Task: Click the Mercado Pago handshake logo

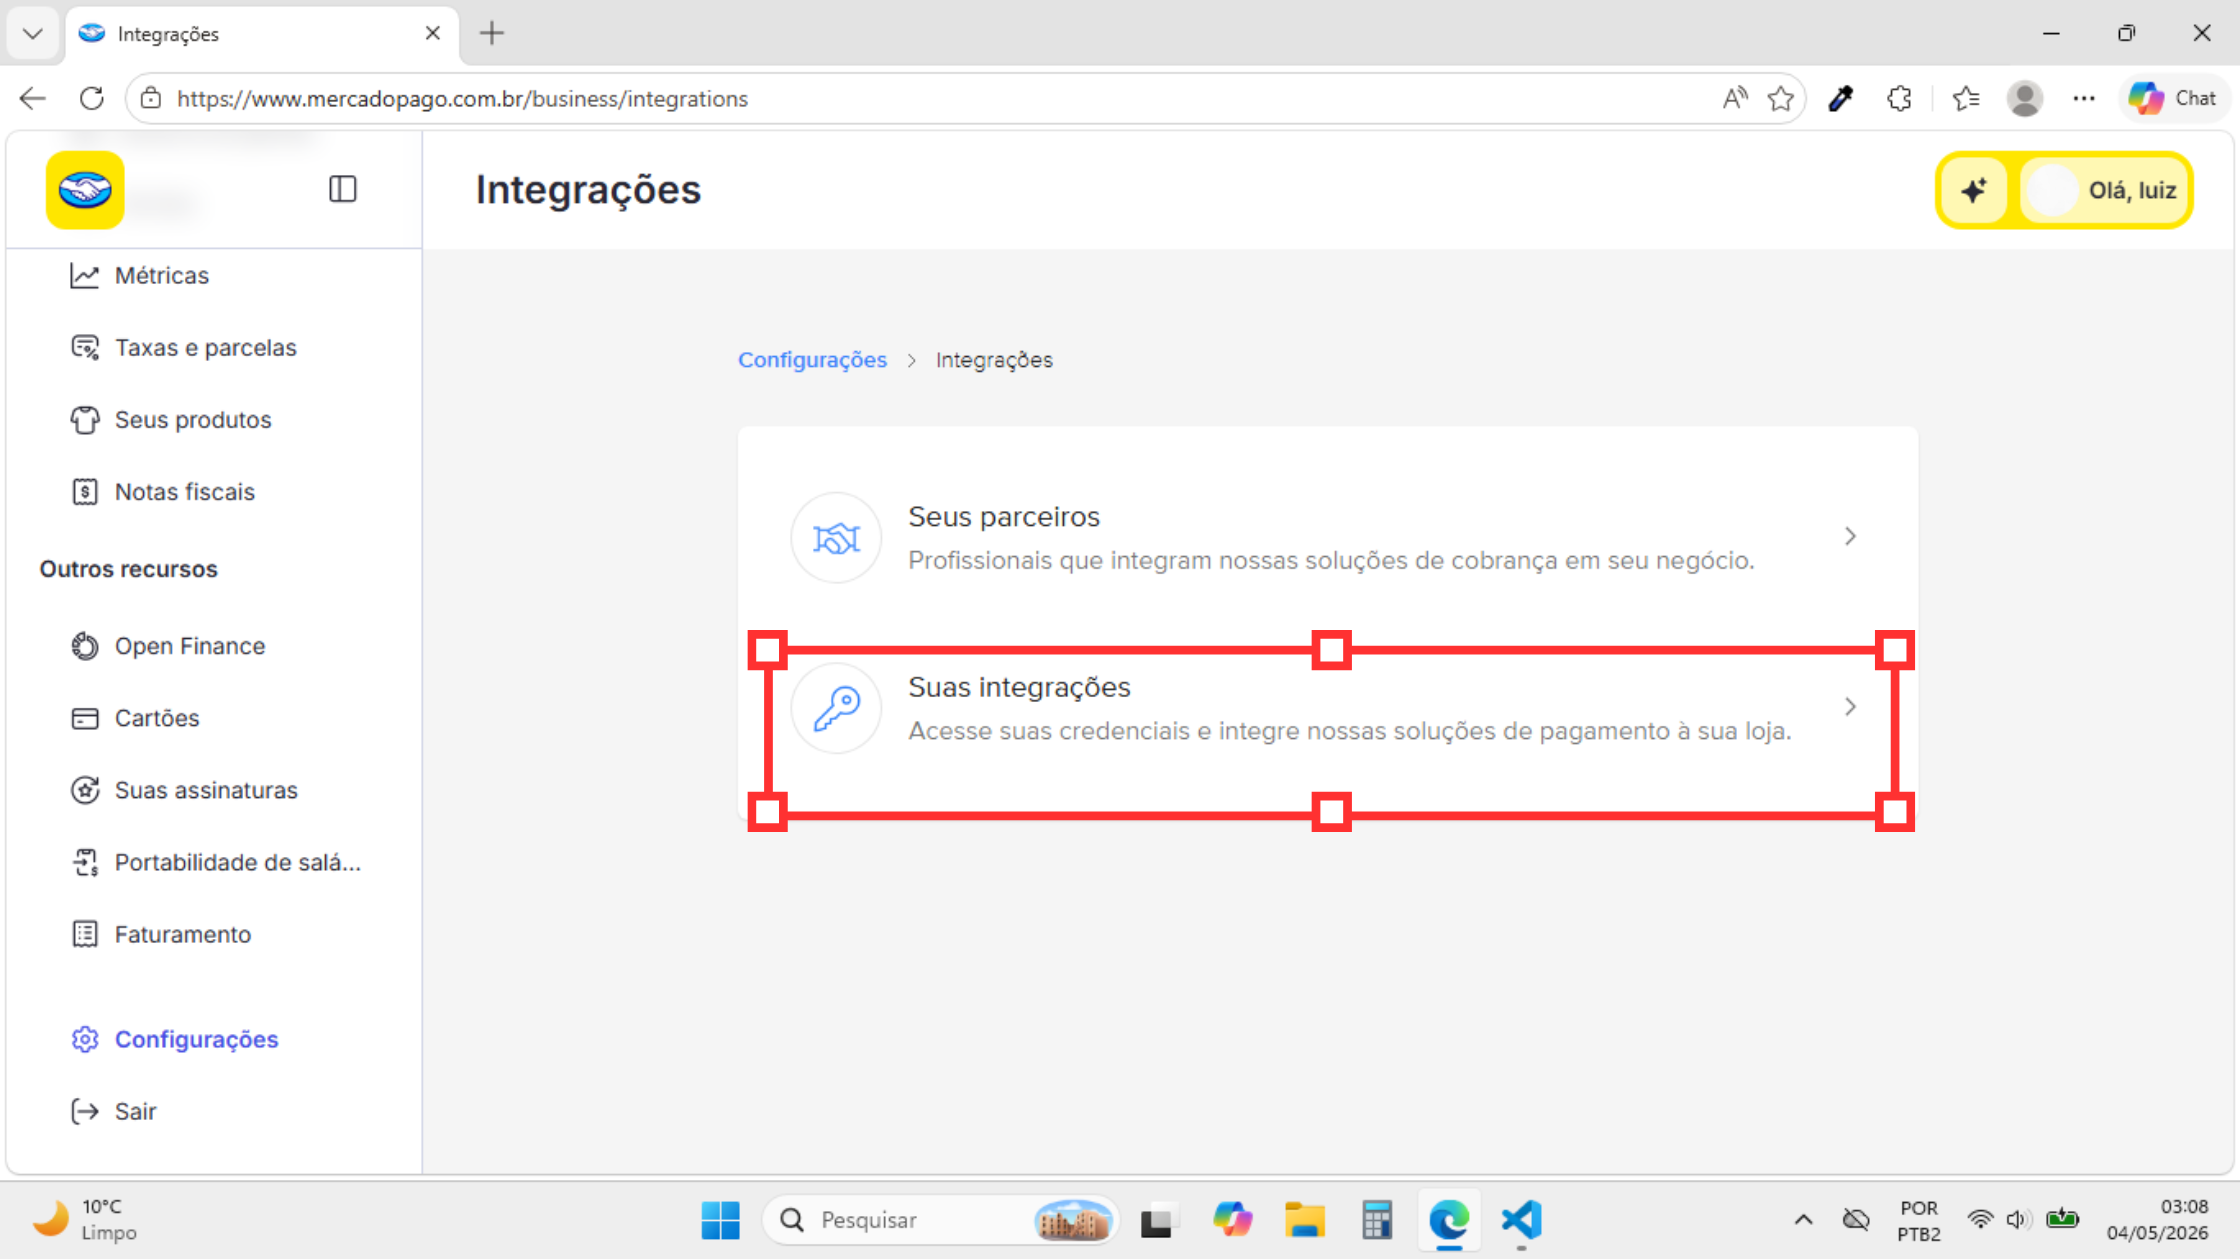Action: tap(85, 189)
